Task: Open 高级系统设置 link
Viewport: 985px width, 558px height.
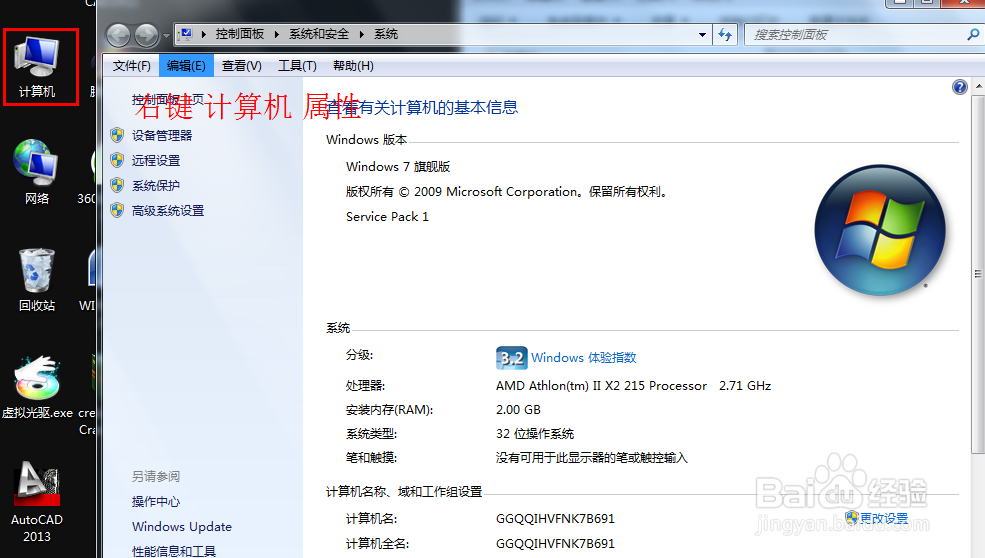Action: click(168, 211)
